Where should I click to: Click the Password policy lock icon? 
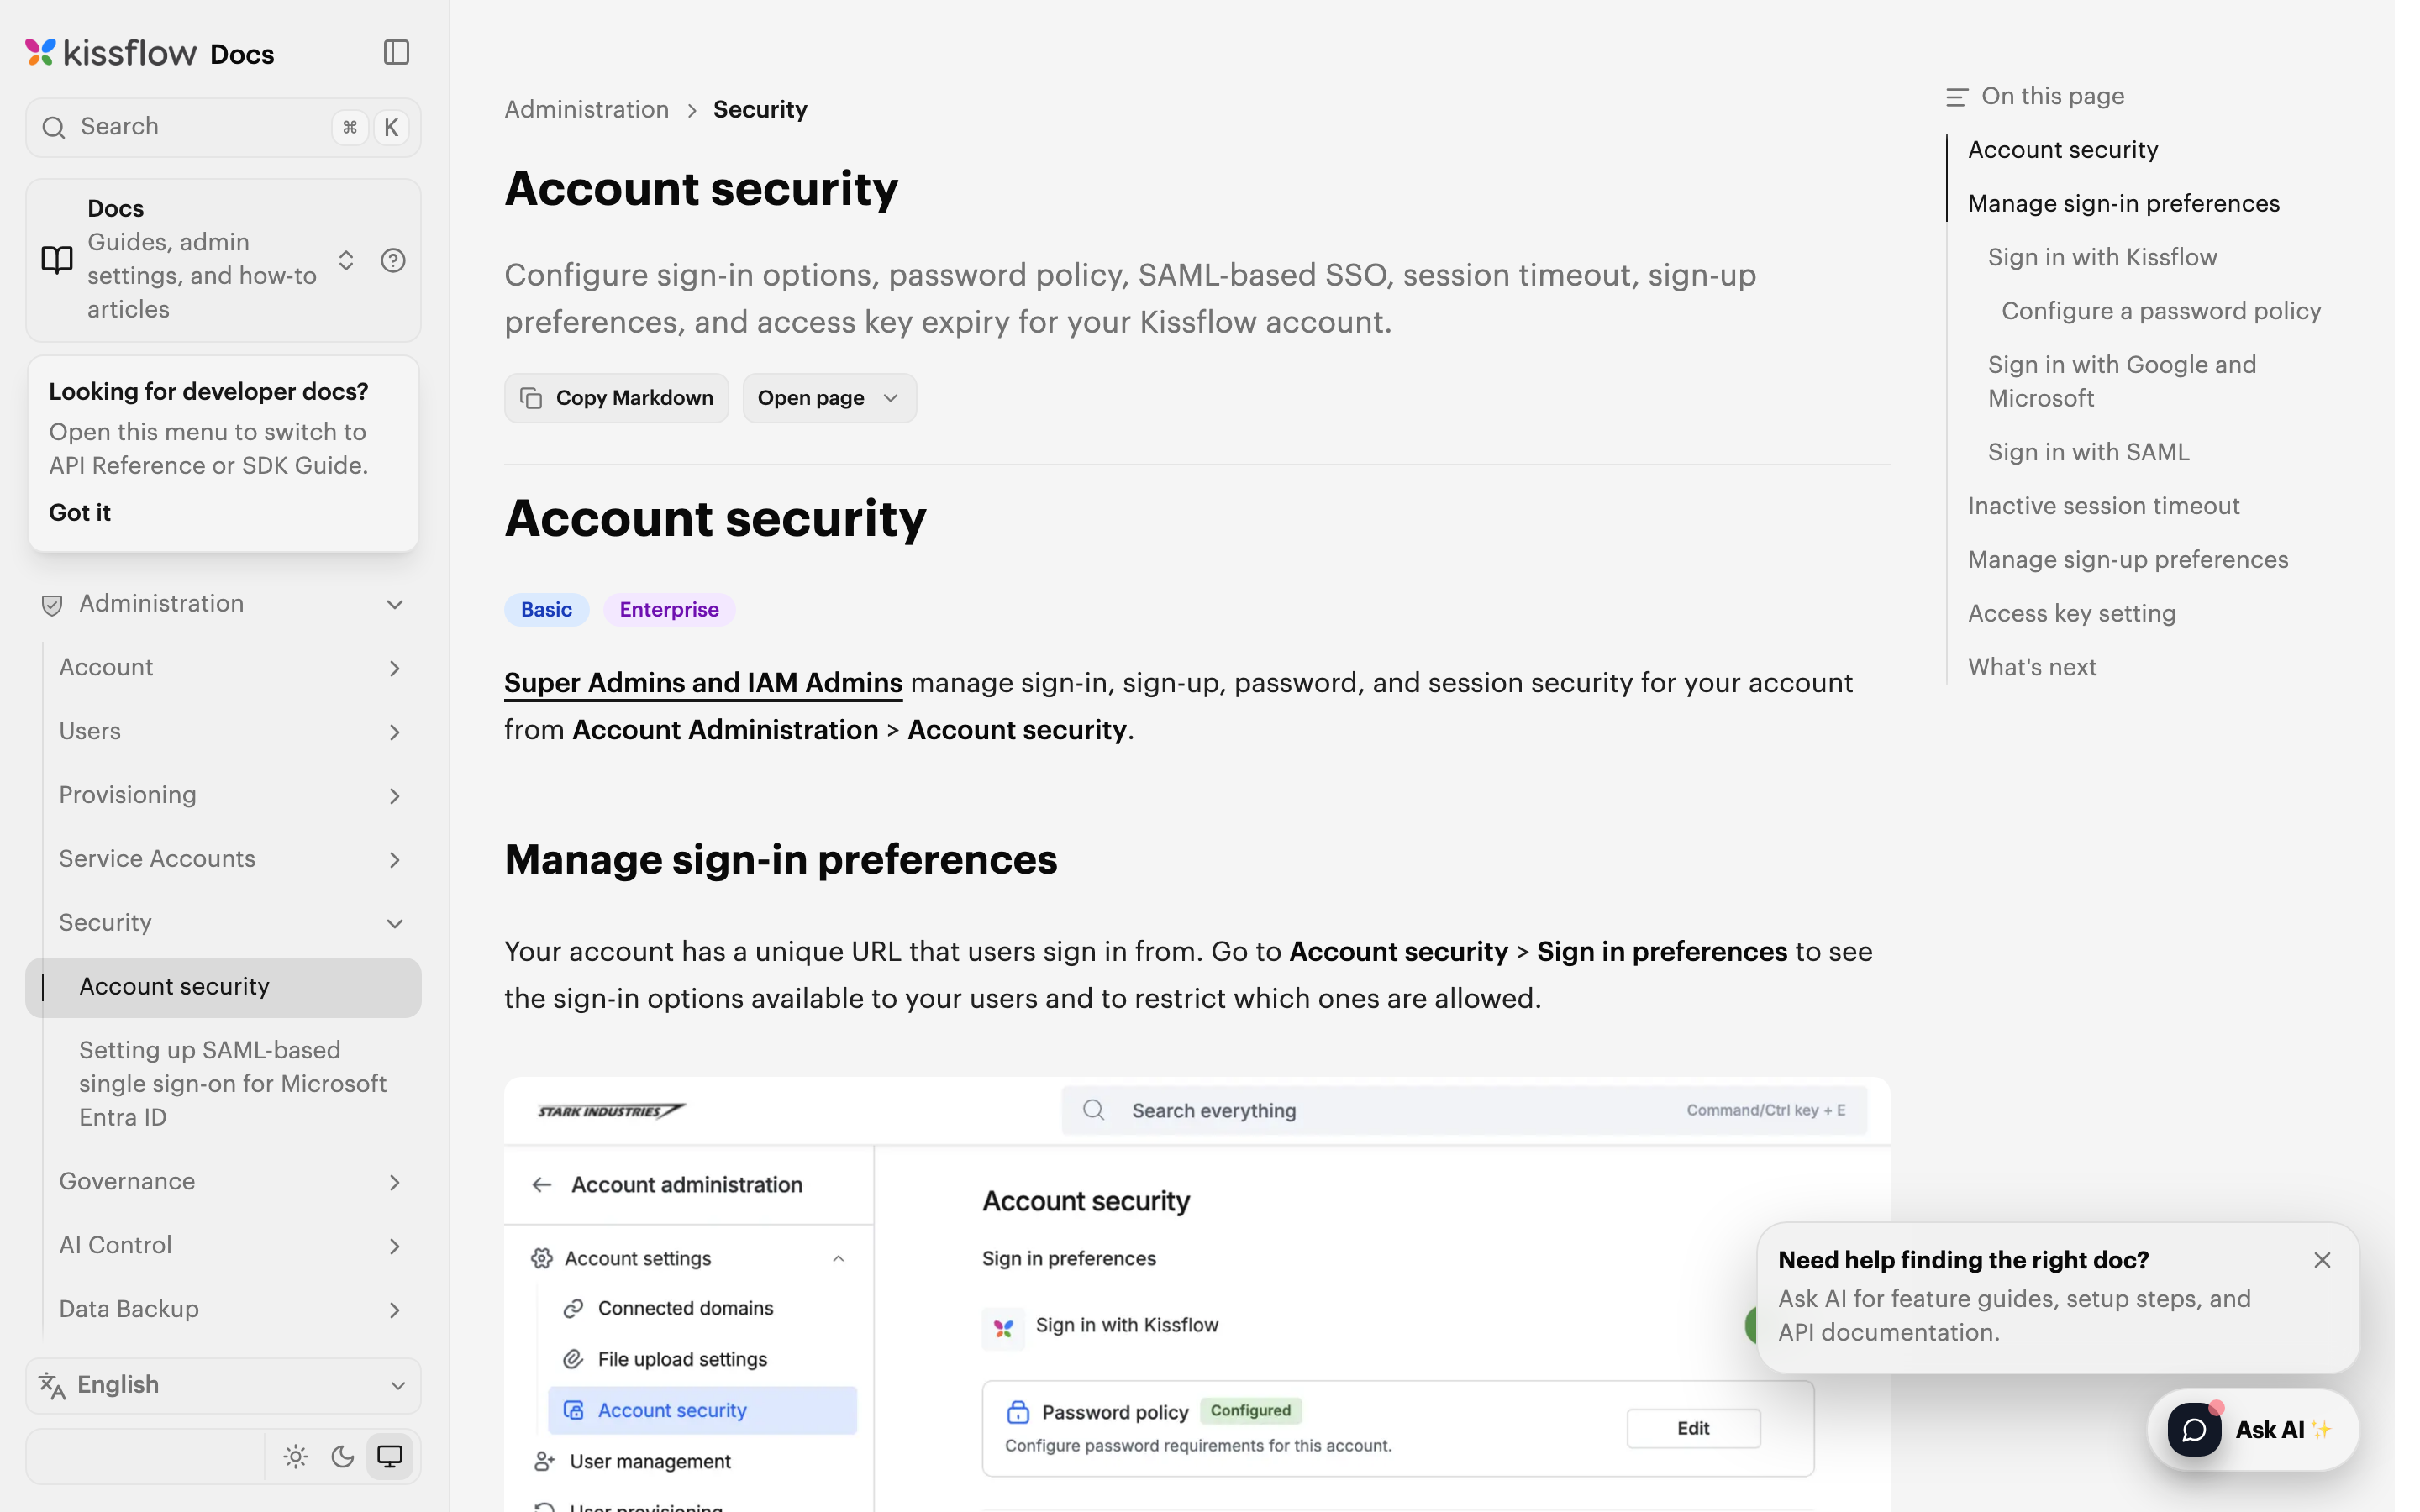pos(1018,1412)
